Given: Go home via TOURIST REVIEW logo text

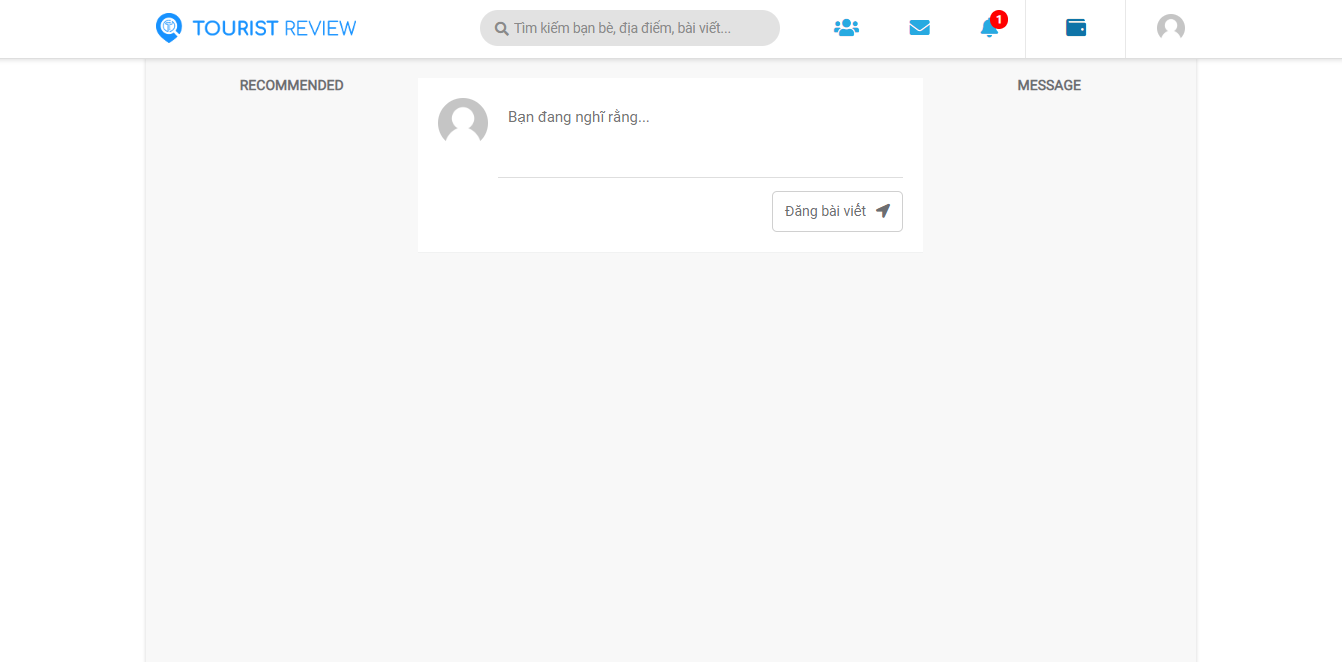Looking at the screenshot, I should pyautogui.click(x=274, y=28).
